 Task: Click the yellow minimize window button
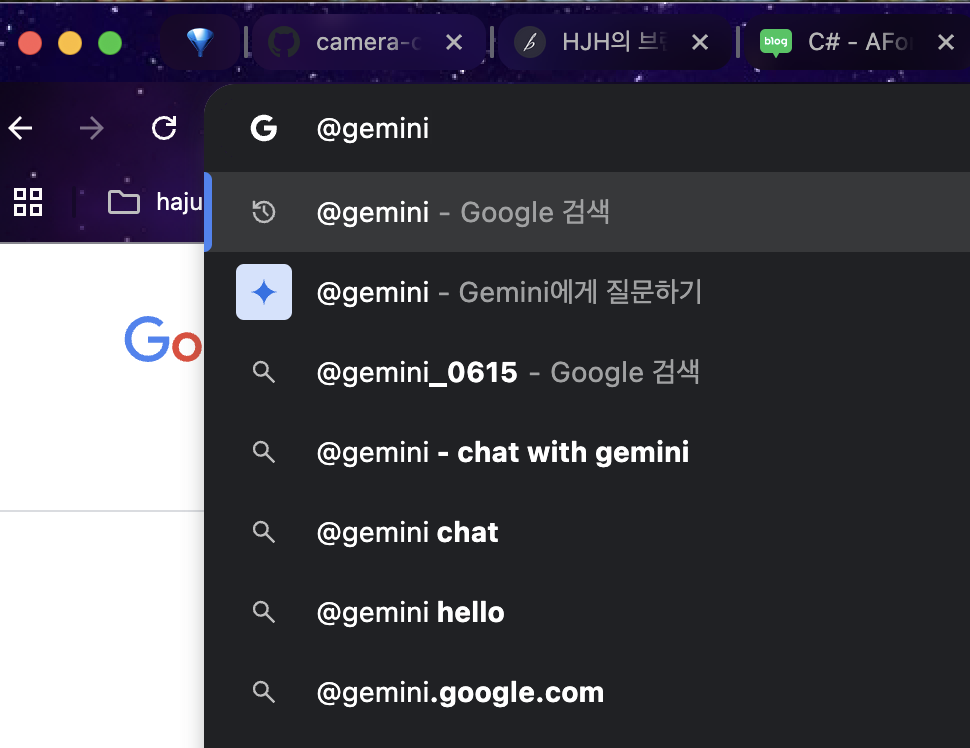70,43
